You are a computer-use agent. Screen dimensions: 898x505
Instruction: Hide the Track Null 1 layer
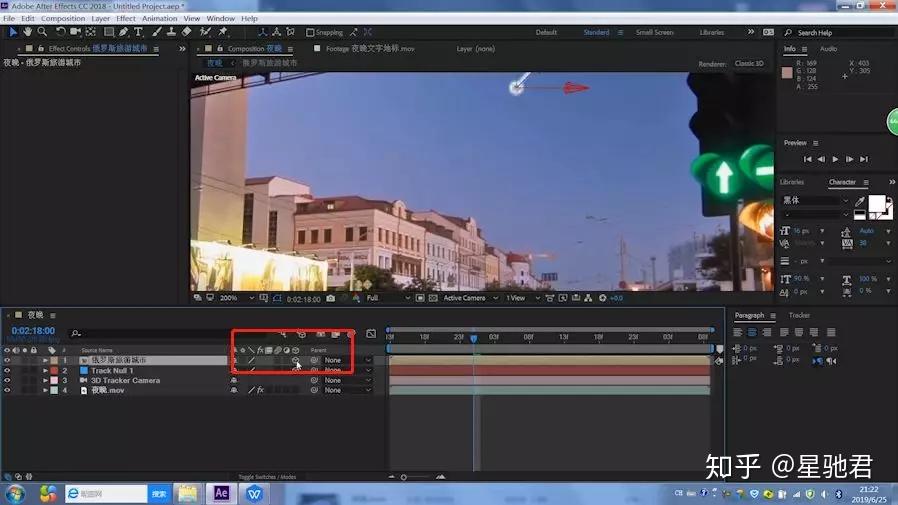click(7, 371)
